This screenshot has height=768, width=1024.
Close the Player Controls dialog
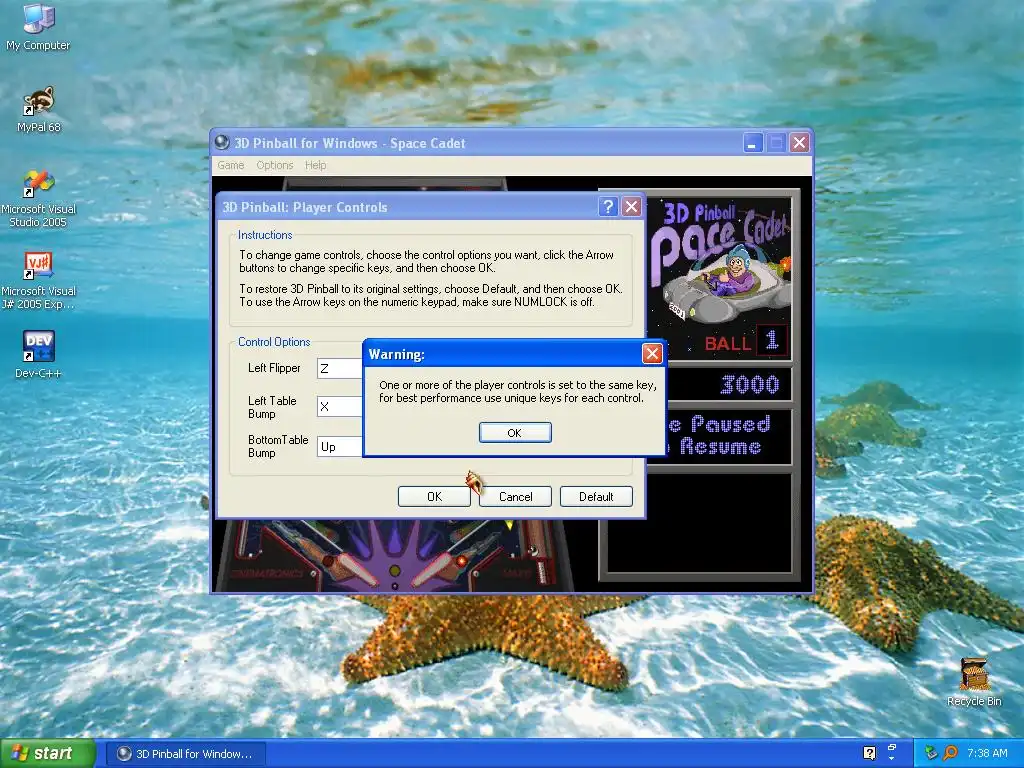pyautogui.click(x=632, y=207)
